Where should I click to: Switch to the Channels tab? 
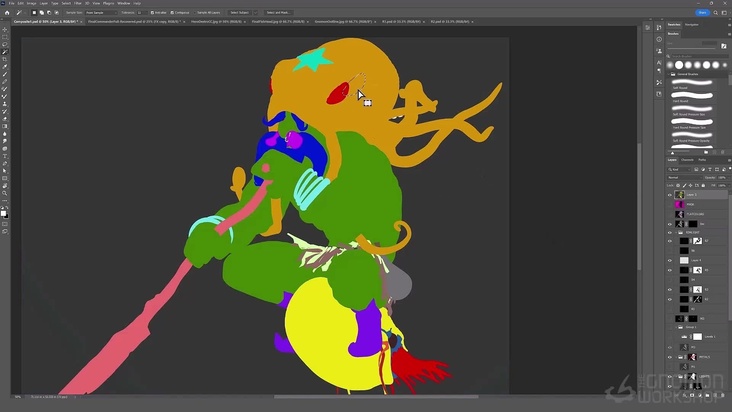[x=687, y=160]
